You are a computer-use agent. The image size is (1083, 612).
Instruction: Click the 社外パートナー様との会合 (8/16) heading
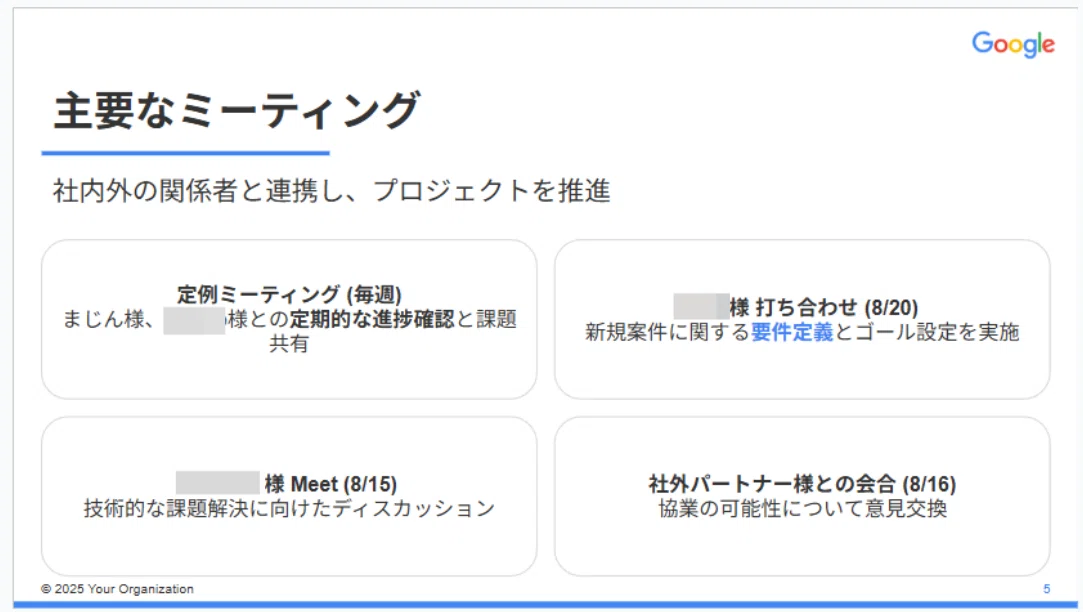click(802, 484)
